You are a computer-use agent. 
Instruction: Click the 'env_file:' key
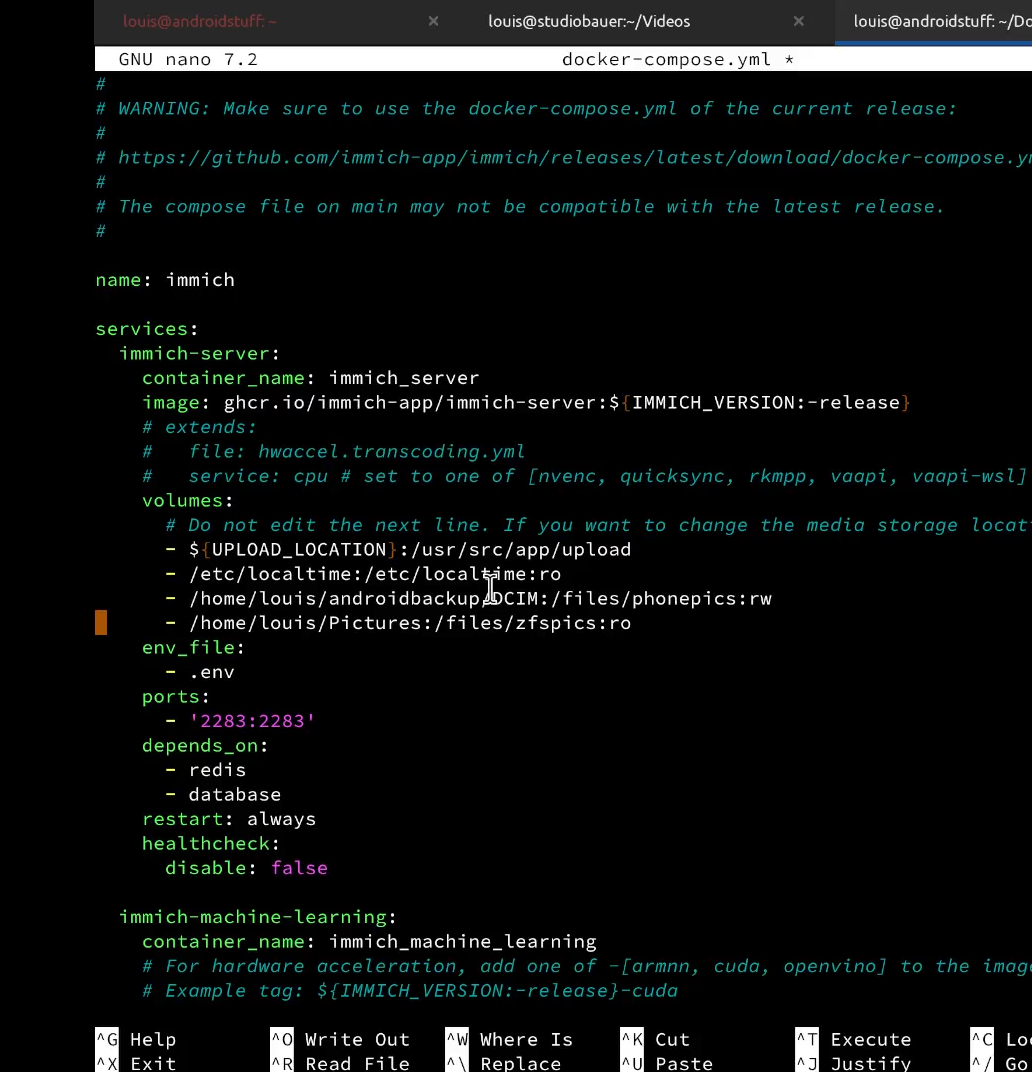193,648
